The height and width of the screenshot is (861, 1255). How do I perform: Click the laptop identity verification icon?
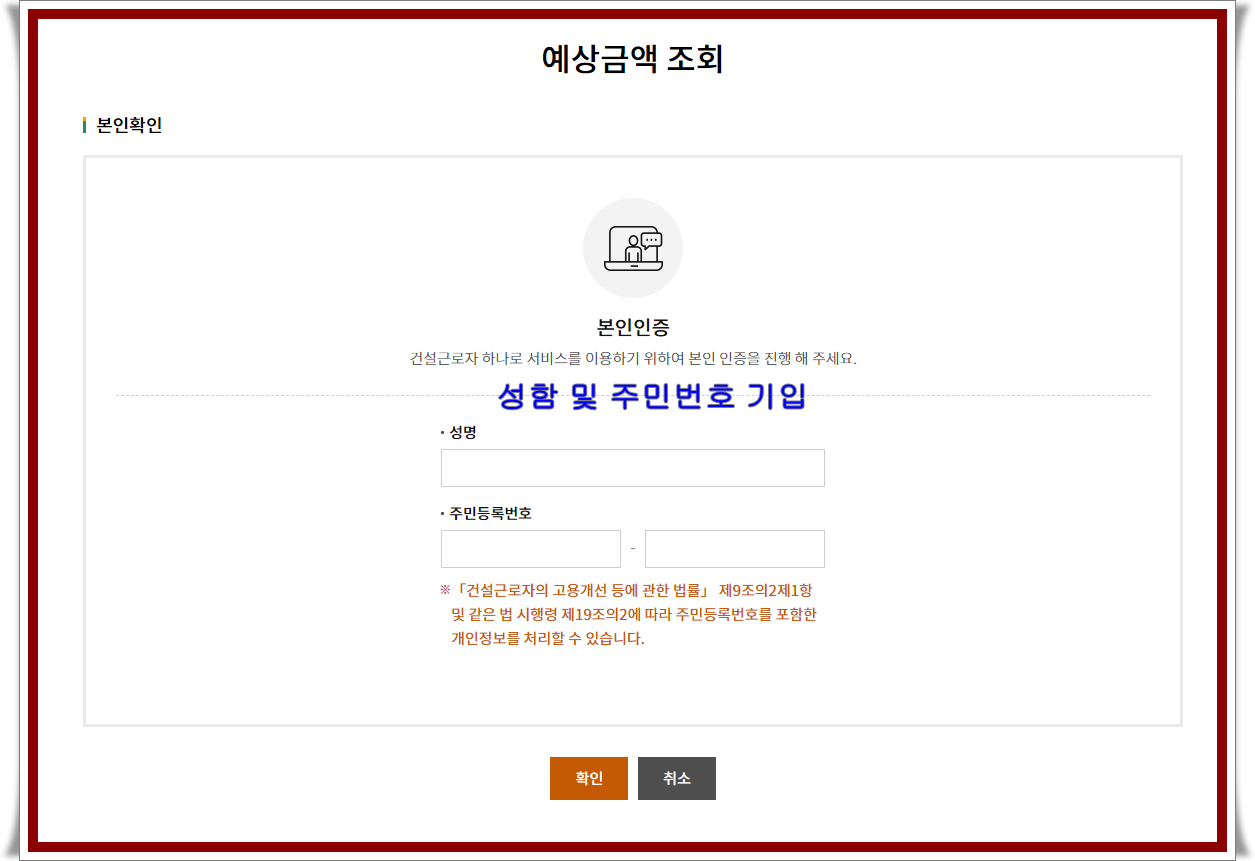point(632,248)
